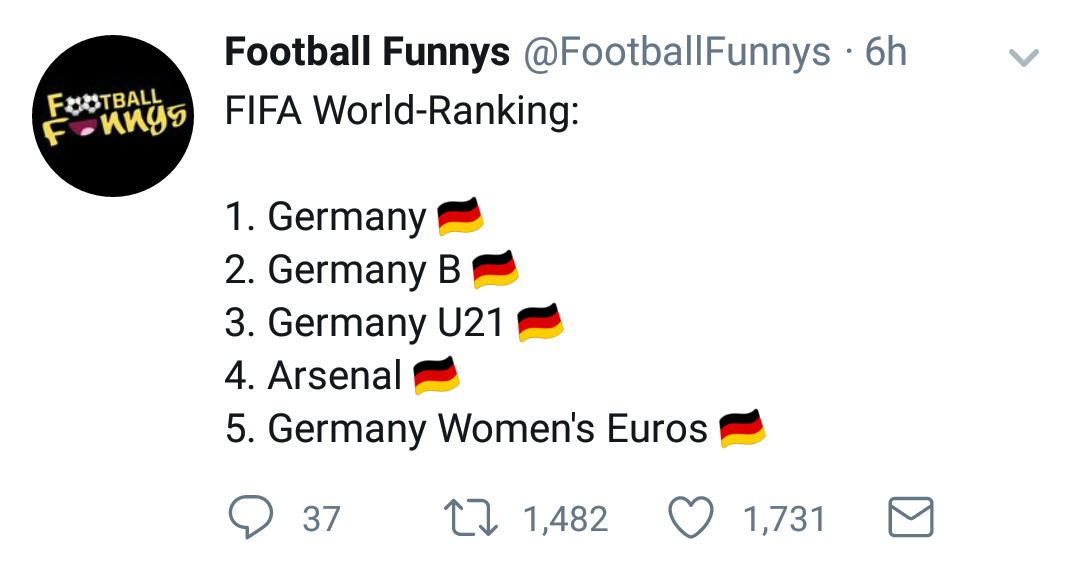Image resolution: width=1074 pixels, height=565 pixels.
Task: Click the flag emoji beside '1. Germany'
Action: point(461,216)
